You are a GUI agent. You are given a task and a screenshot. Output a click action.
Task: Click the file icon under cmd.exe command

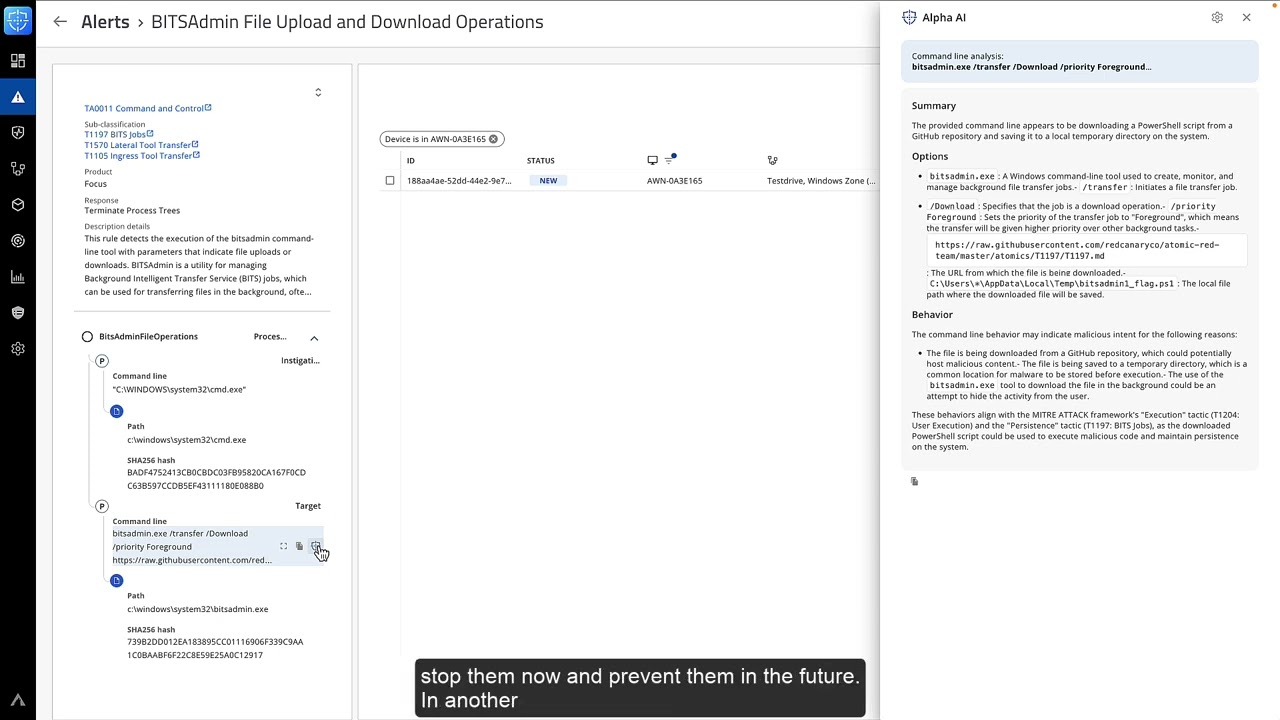[116, 411]
